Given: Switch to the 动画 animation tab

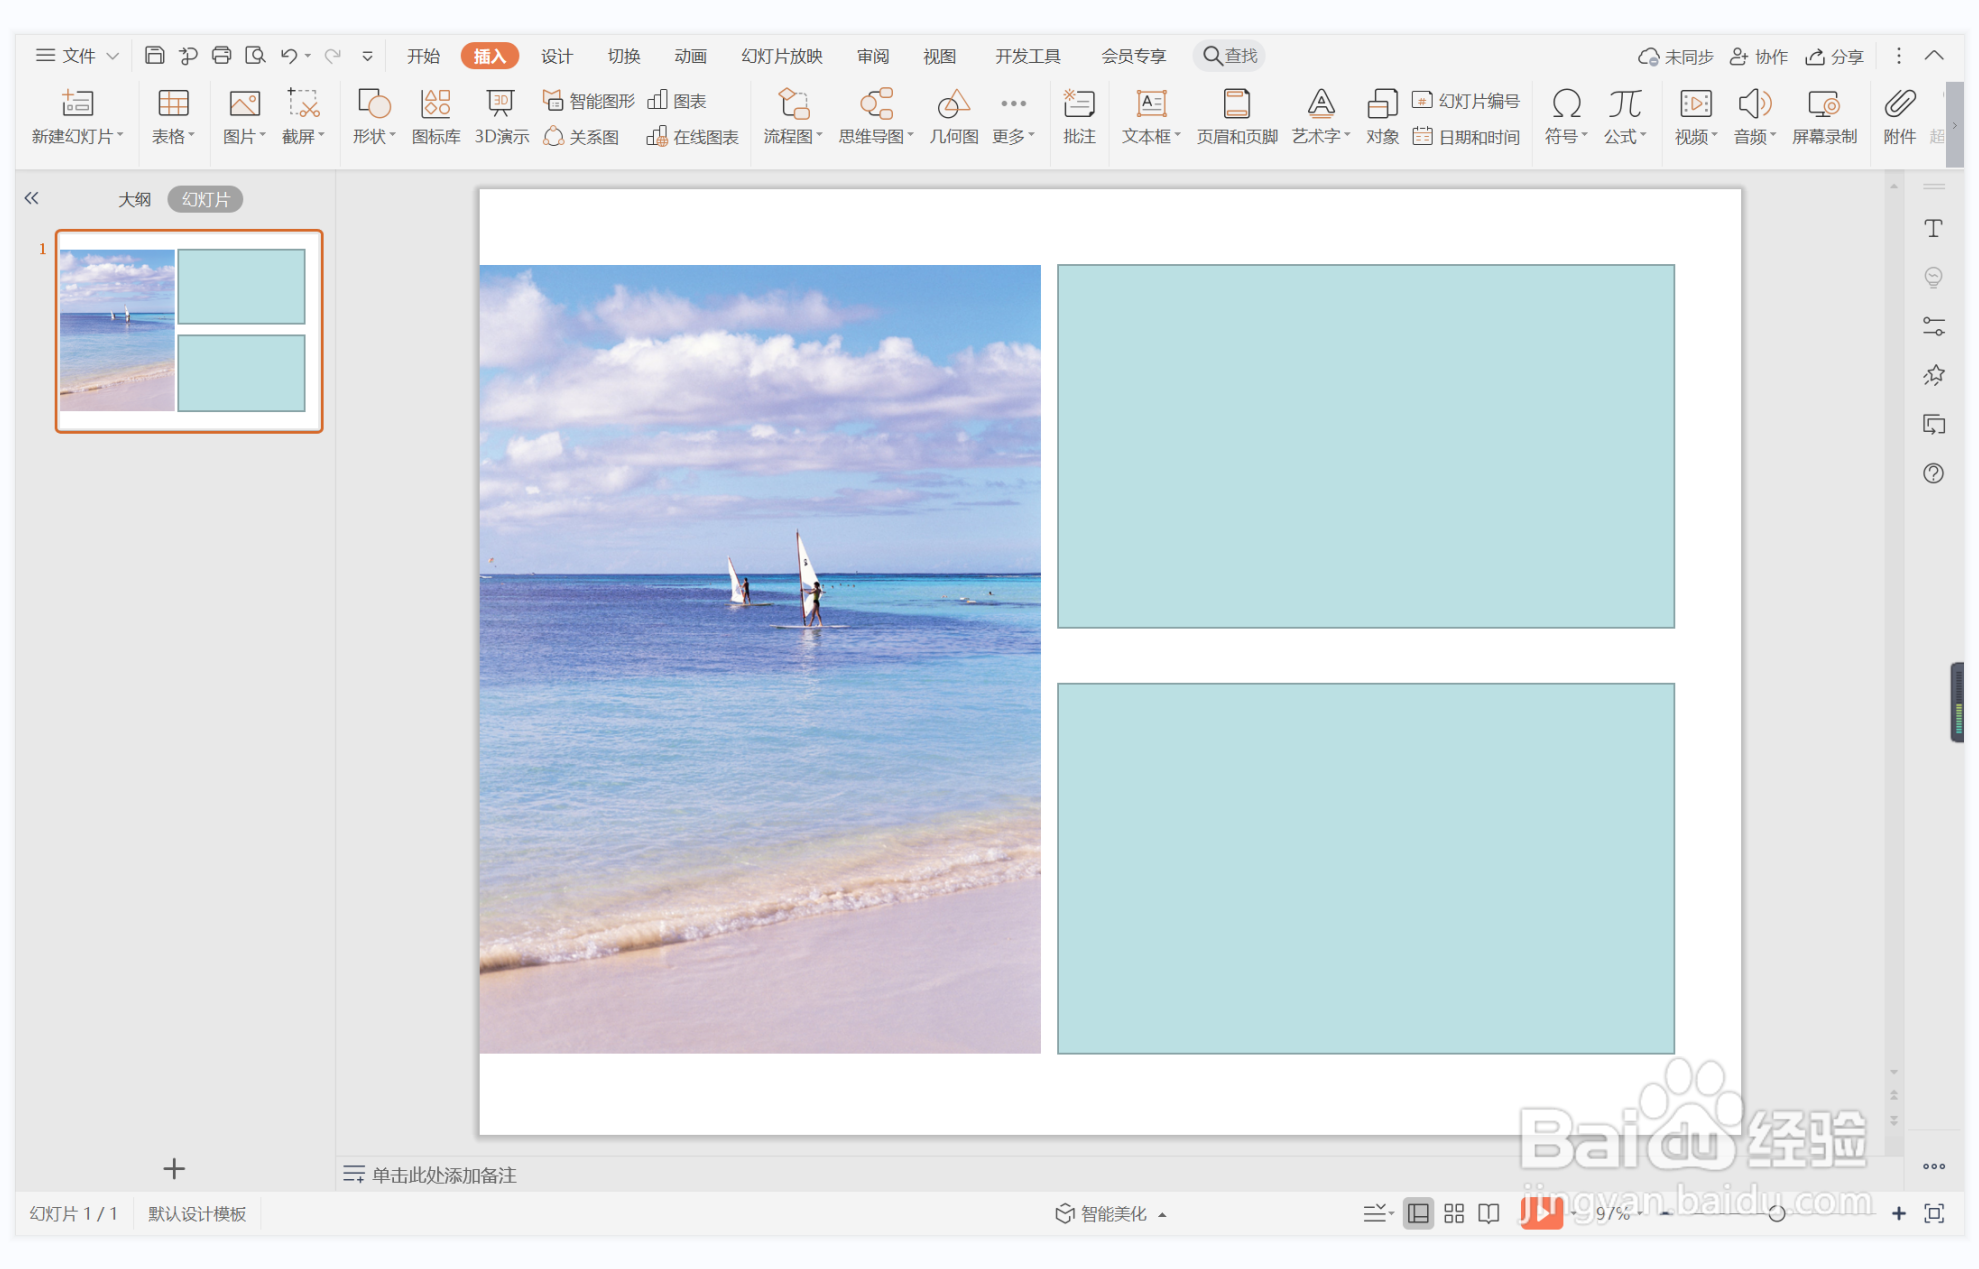Looking at the screenshot, I should point(690,56).
